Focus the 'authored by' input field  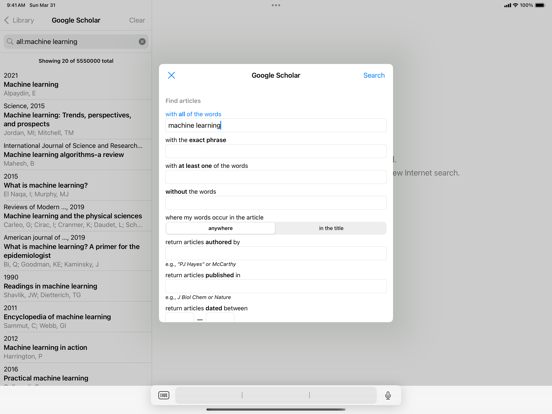(x=276, y=253)
